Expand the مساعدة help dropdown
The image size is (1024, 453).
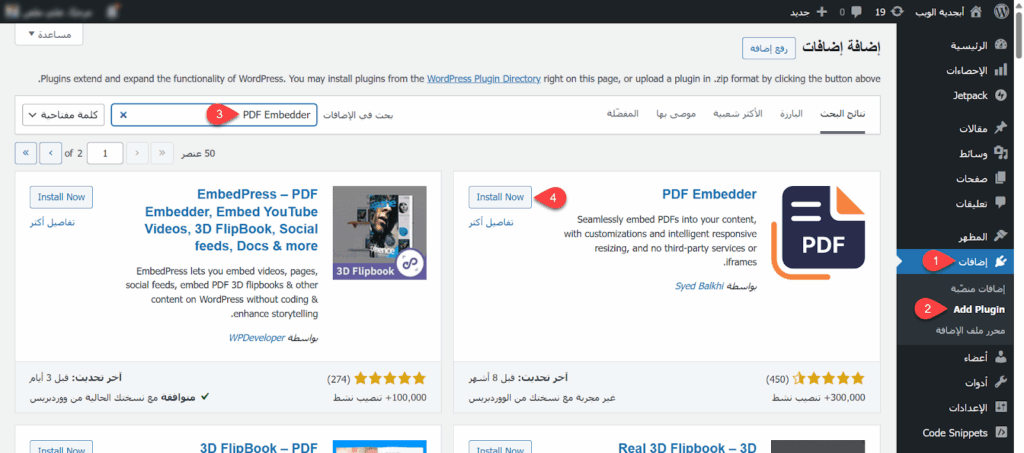(x=49, y=34)
